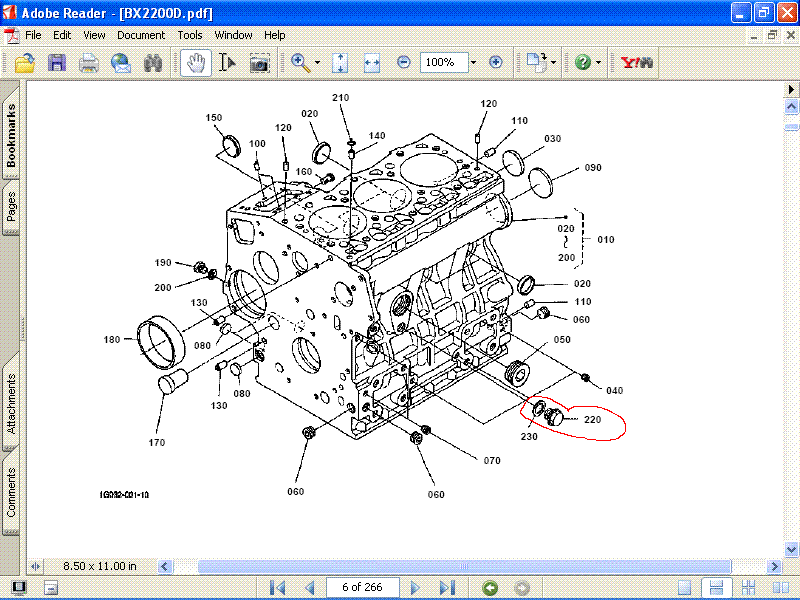Open the zoom percentage dropdown
The height and width of the screenshot is (600, 800).
coord(473,63)
